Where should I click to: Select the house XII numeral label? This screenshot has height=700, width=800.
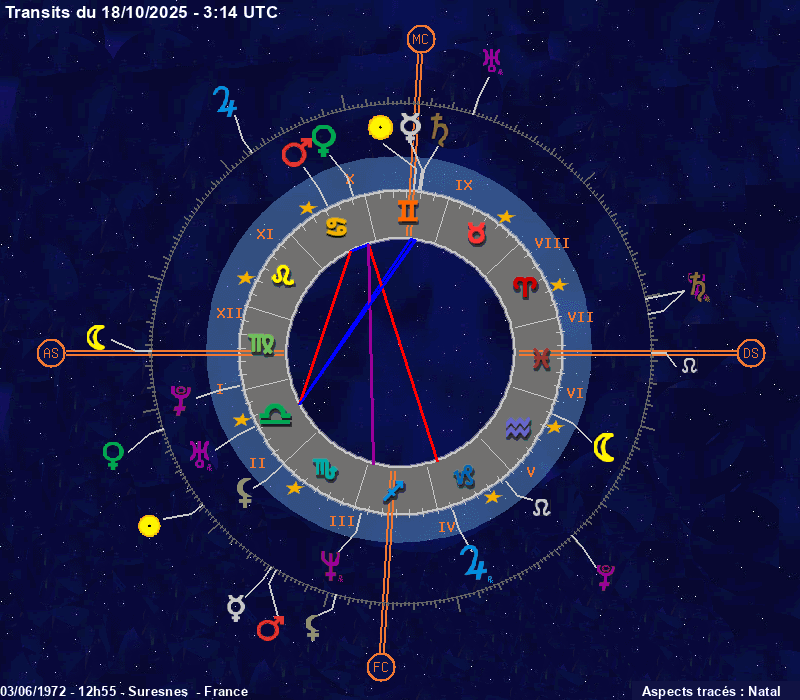pyautogui.click(x=229, y=313)
